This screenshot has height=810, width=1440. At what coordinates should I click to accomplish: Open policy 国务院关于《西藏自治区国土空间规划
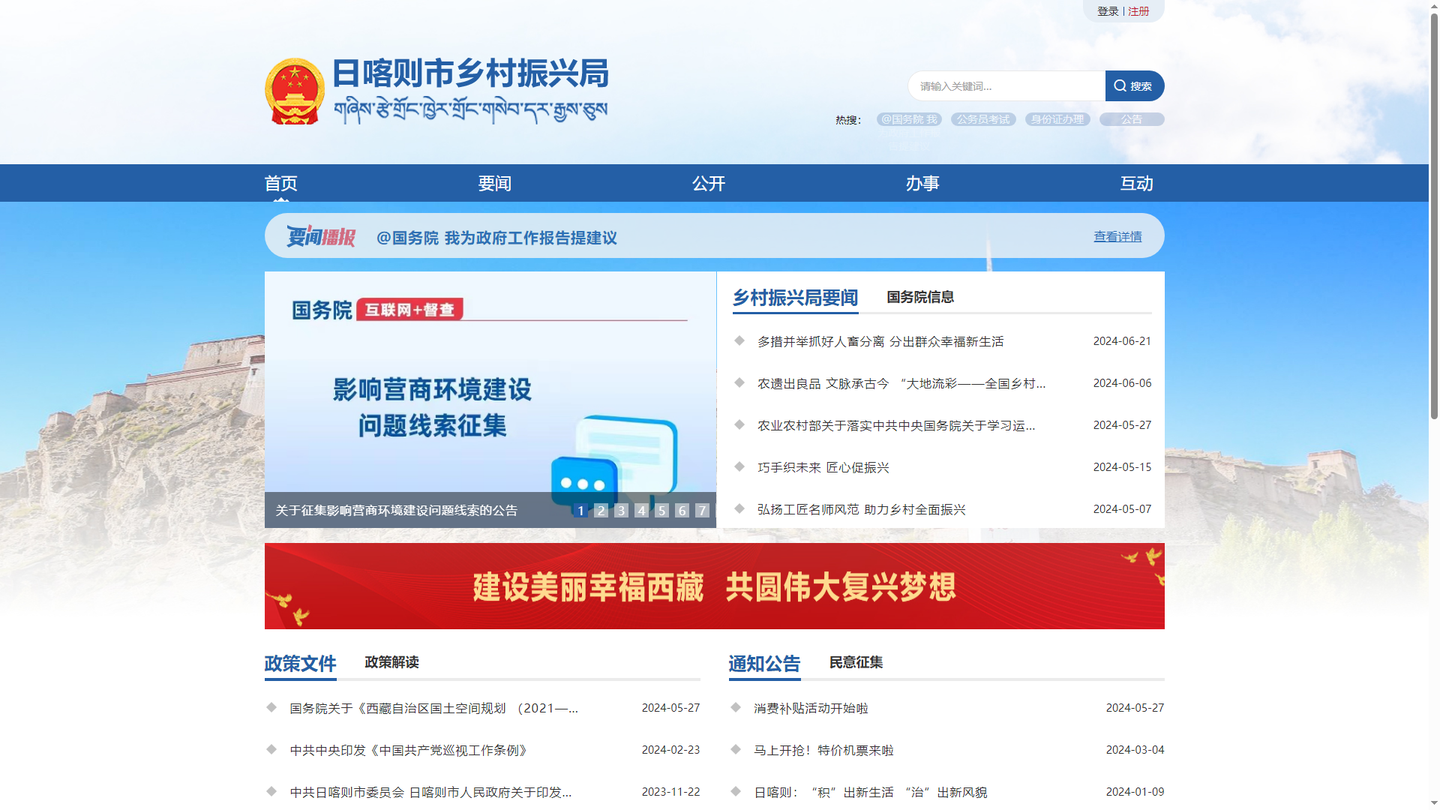pyautogui.click(x=434, y=708)
